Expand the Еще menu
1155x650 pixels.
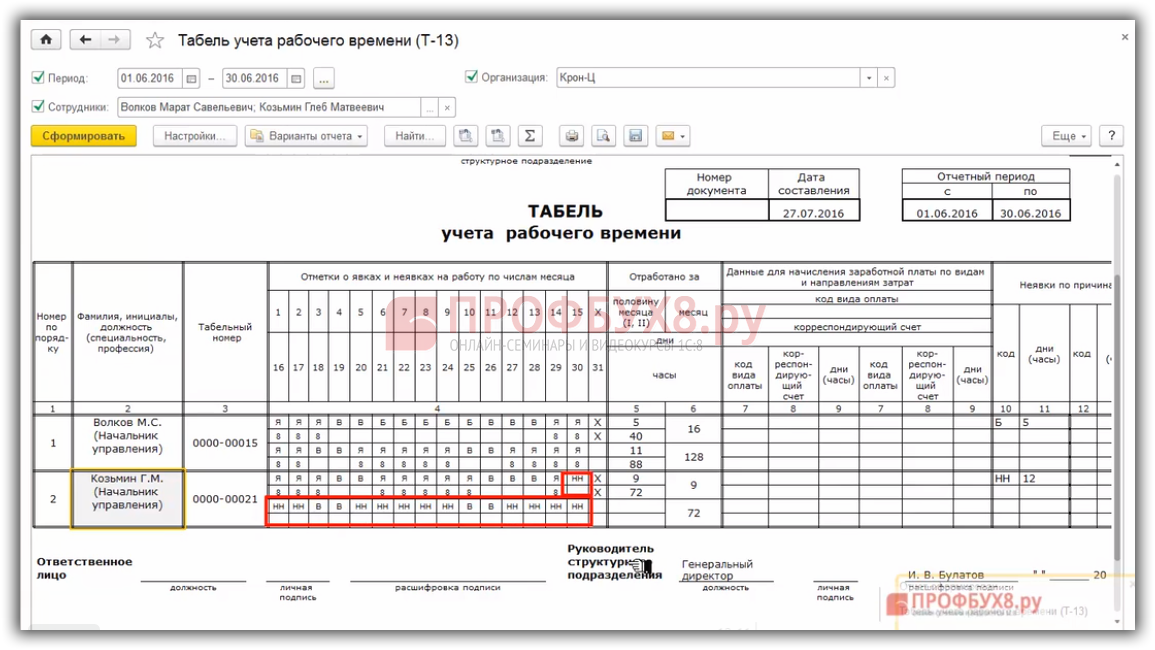coord(1068,136)
